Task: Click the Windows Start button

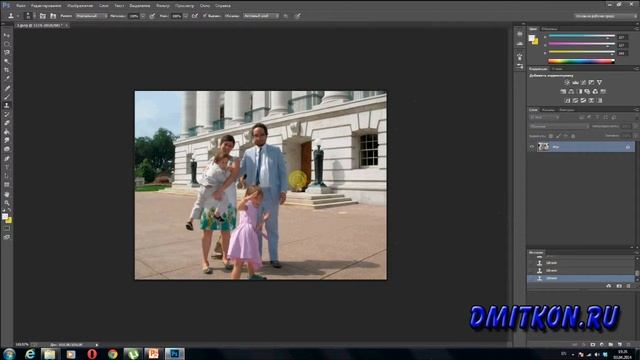Action: pos(9,354)
